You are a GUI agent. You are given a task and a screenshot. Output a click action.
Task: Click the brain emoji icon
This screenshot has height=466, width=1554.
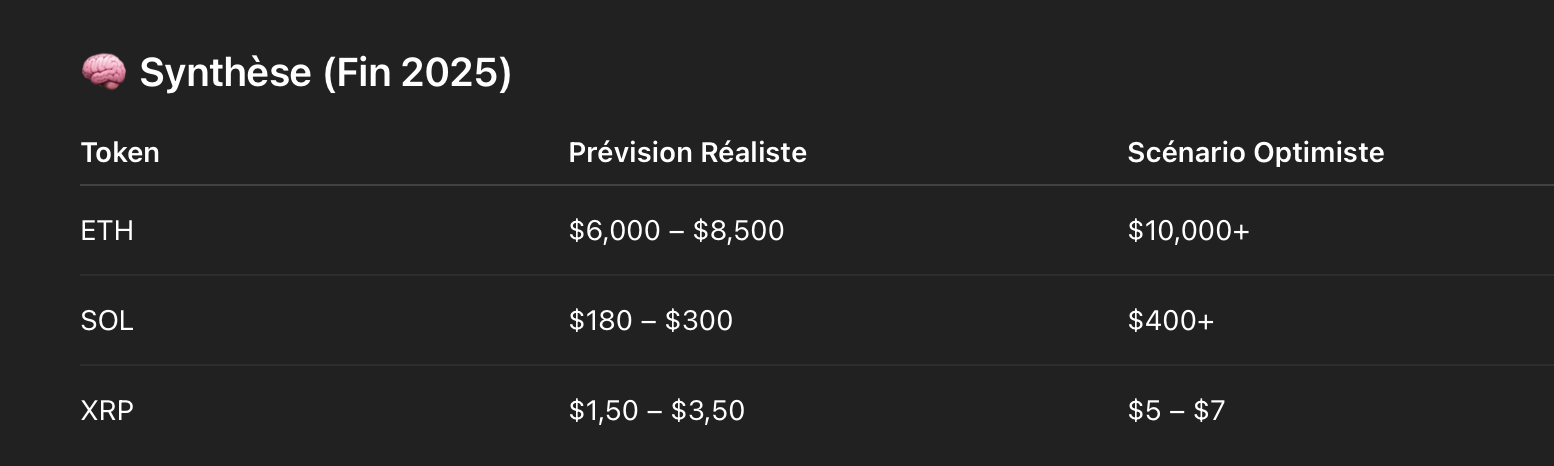click(103, 73)
